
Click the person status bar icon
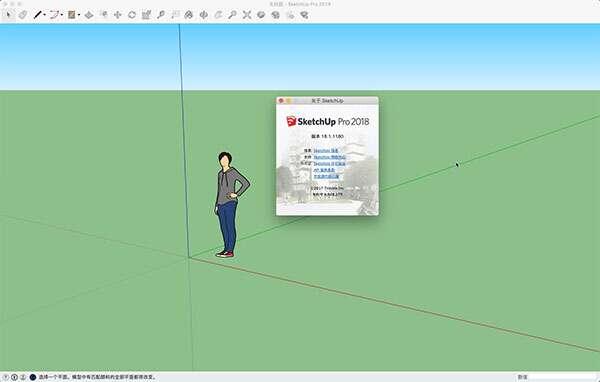point(23,377)
